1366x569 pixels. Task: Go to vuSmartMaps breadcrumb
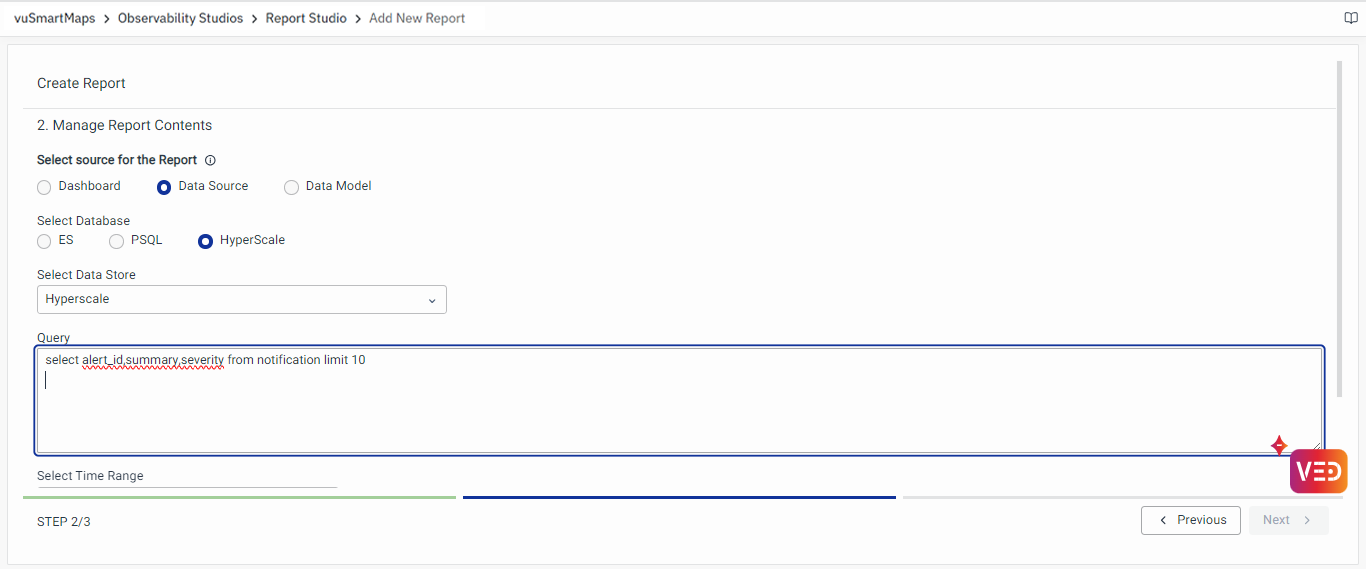55,18
